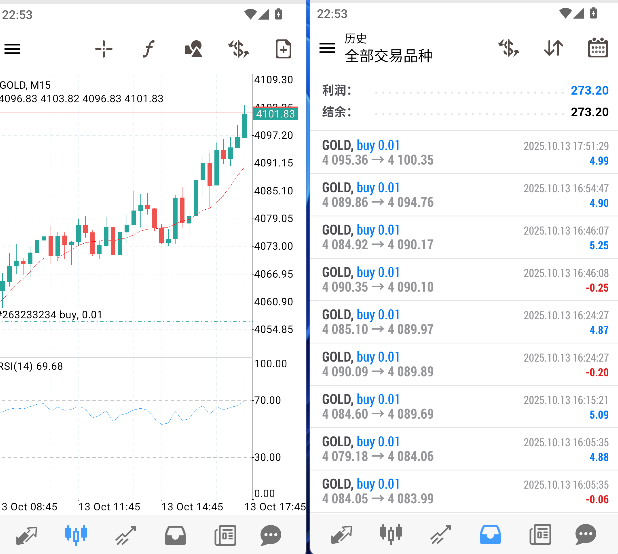Open the hamburger menu on the history screen
Screen dimensions: 618x554
tap(327, 48)
